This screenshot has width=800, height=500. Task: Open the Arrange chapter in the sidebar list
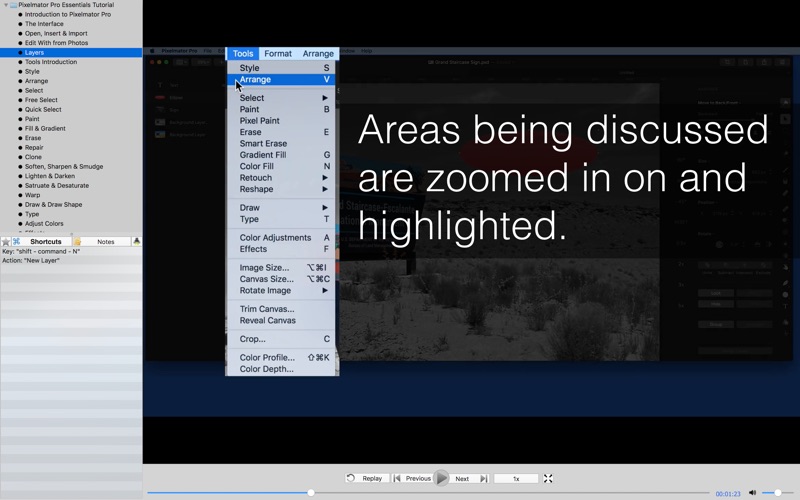click(36, 81)
